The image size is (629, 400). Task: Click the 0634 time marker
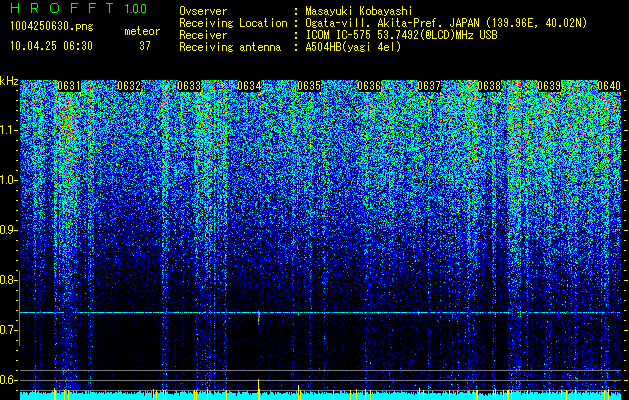click(x=249, y=86)
